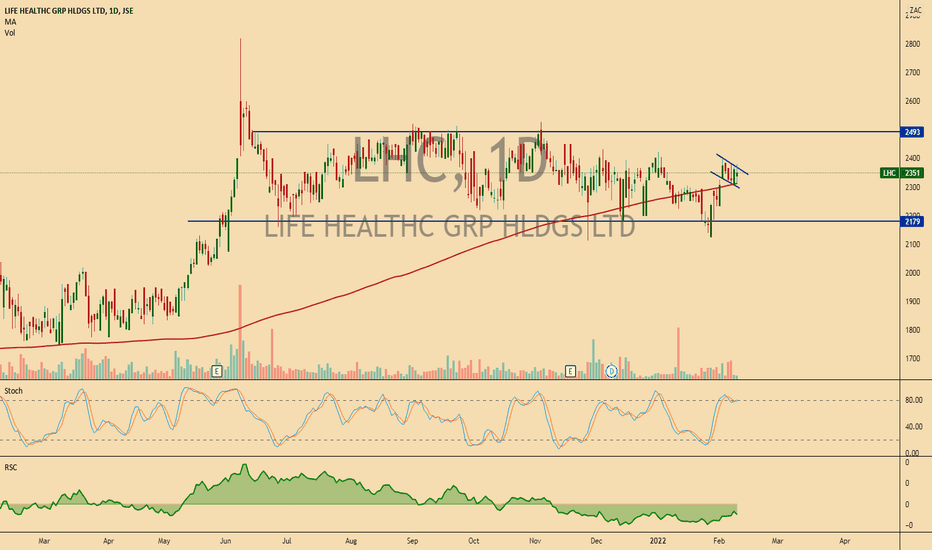Select the 2179 horizontal line price label

[912, 222]
